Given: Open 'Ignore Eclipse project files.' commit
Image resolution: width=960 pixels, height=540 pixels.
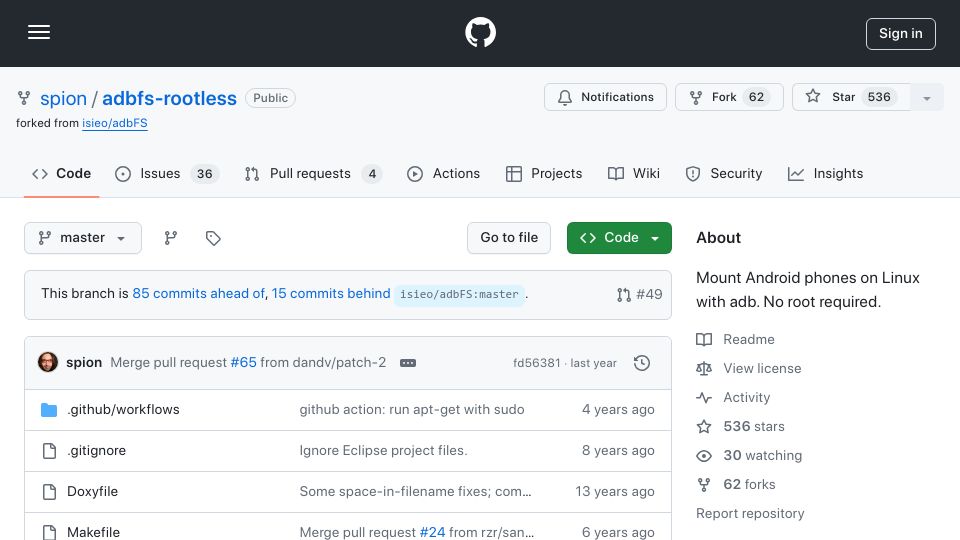Looking at the screenshot, I should pyautogui.click(x=383, y=451).
